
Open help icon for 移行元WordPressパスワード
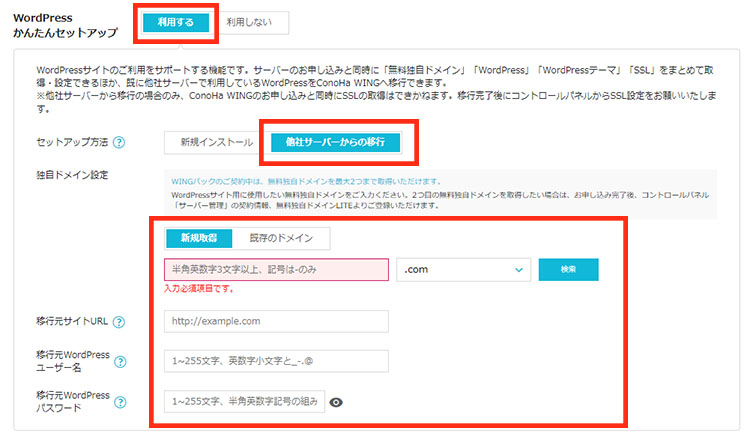click(121, 402)
